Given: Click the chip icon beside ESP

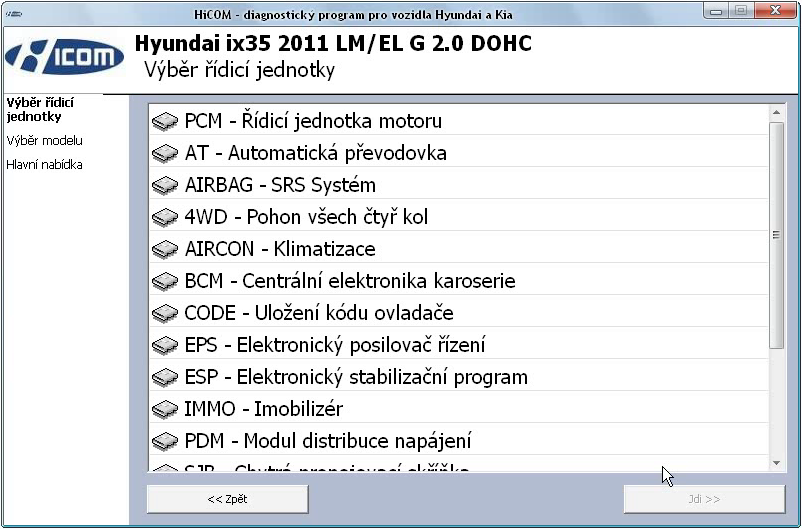Looking at the screenshot, I should click(x=165, y=378).
